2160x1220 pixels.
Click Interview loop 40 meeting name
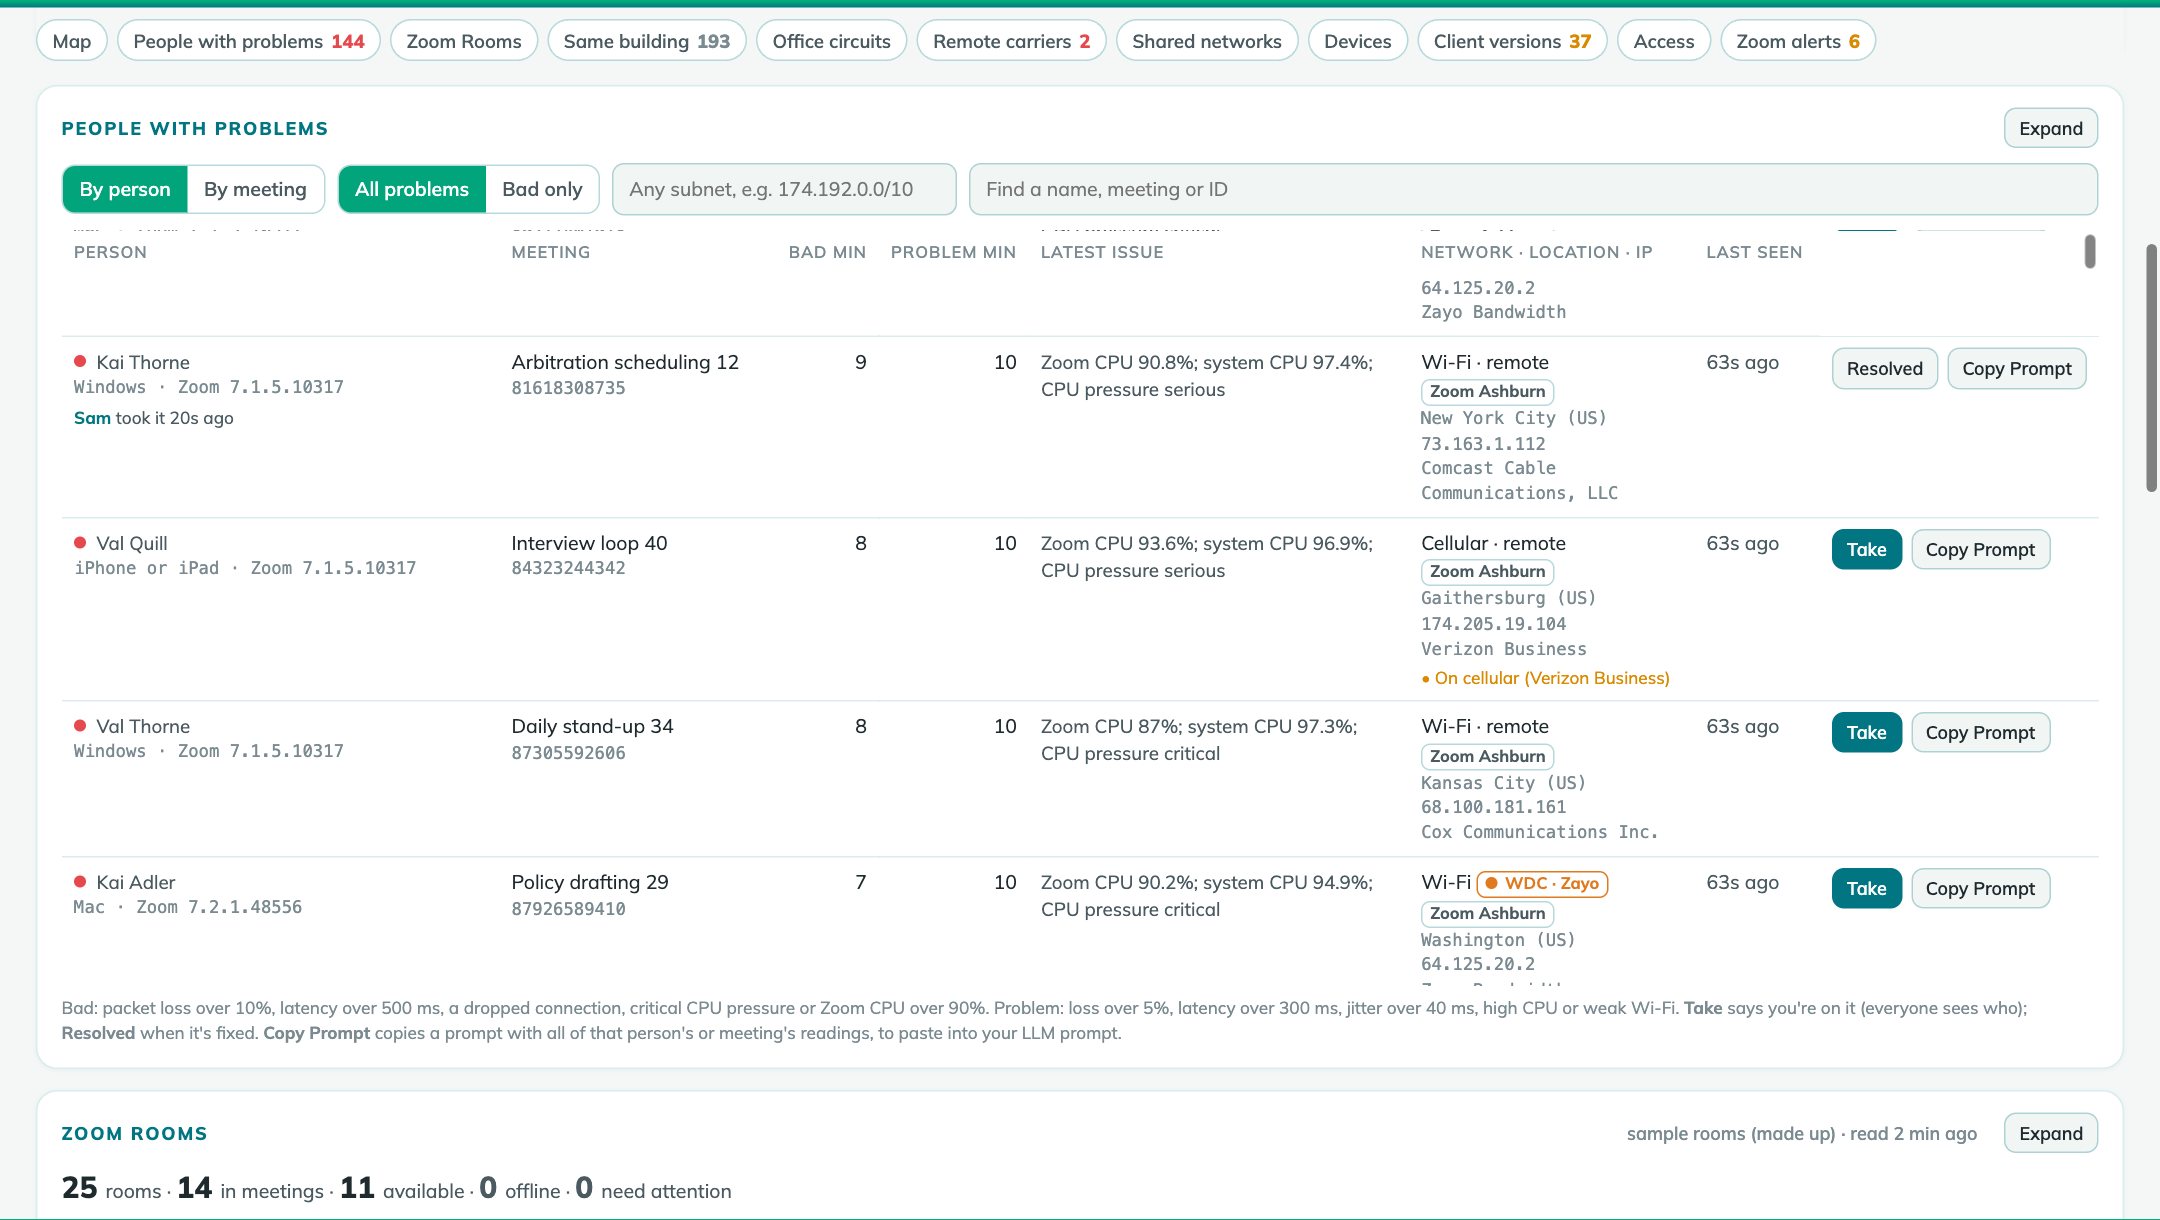click(589, 543)
